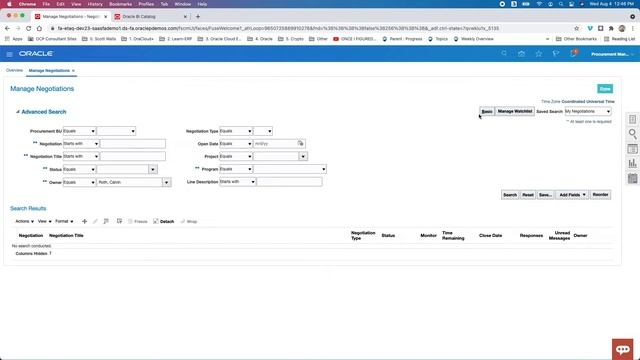
Task: Open Chrome extensions puzzle icon
Action: point(611,28)
